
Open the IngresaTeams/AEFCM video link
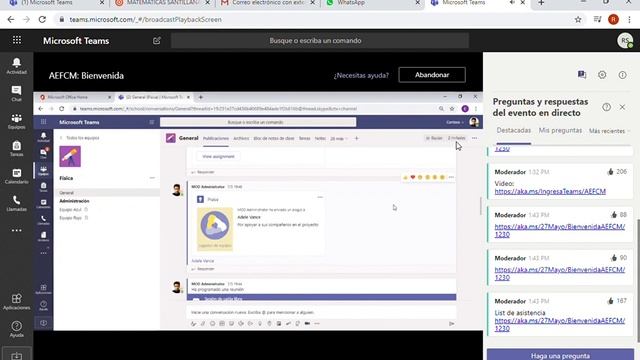[x=550, y=191]
